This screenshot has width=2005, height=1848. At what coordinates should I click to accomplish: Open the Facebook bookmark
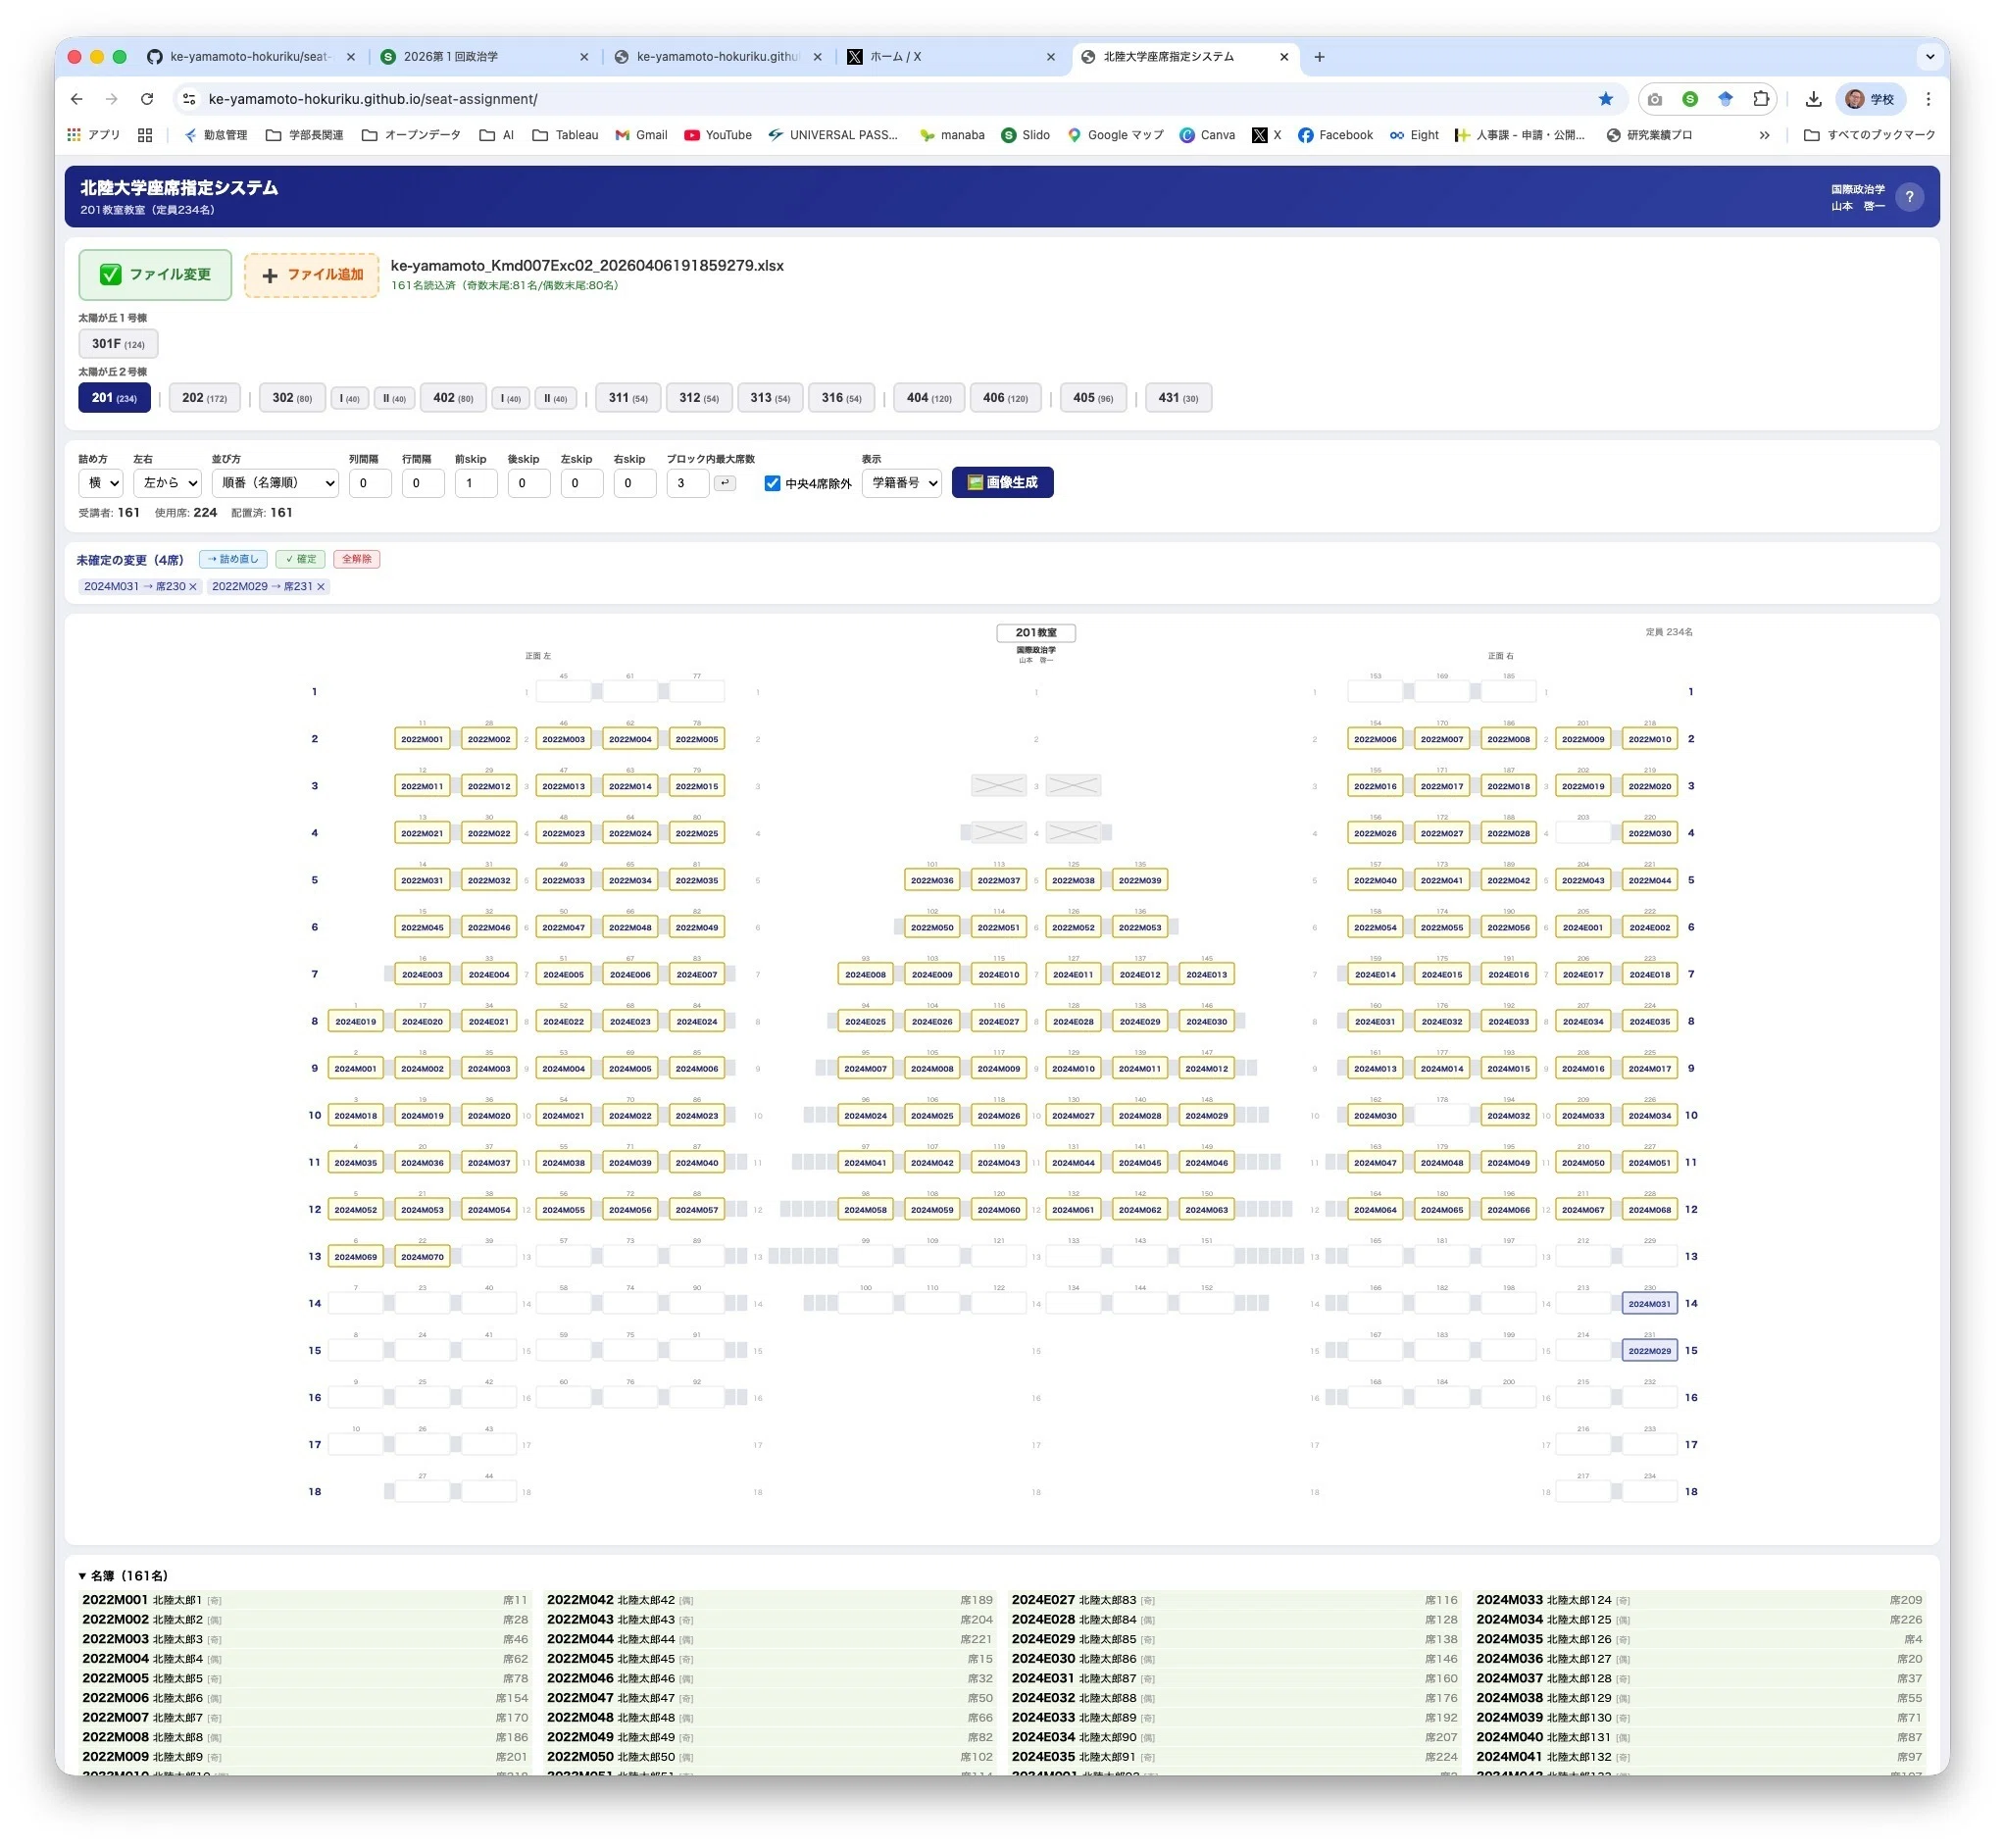(x=1335, y=135)
